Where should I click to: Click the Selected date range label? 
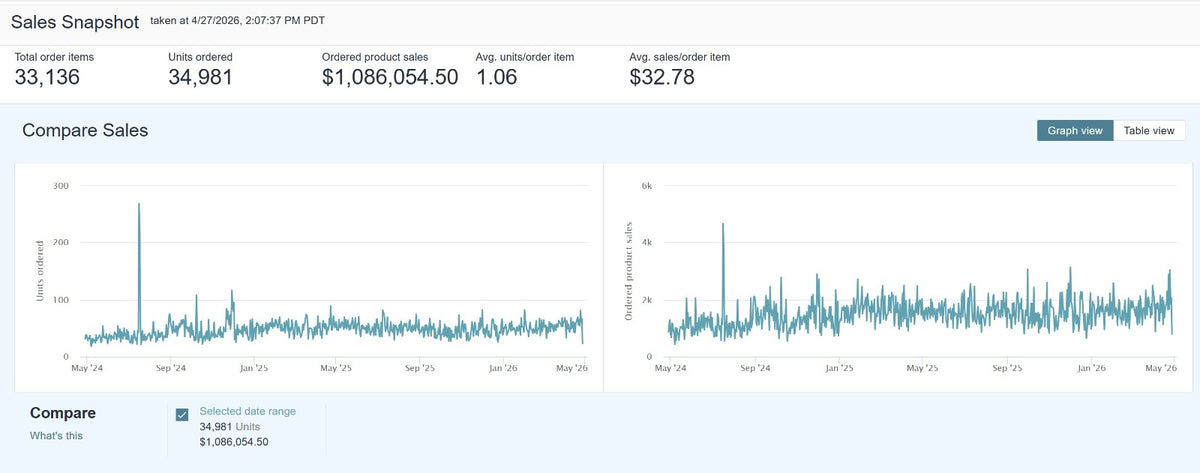[x=248, y=411]
